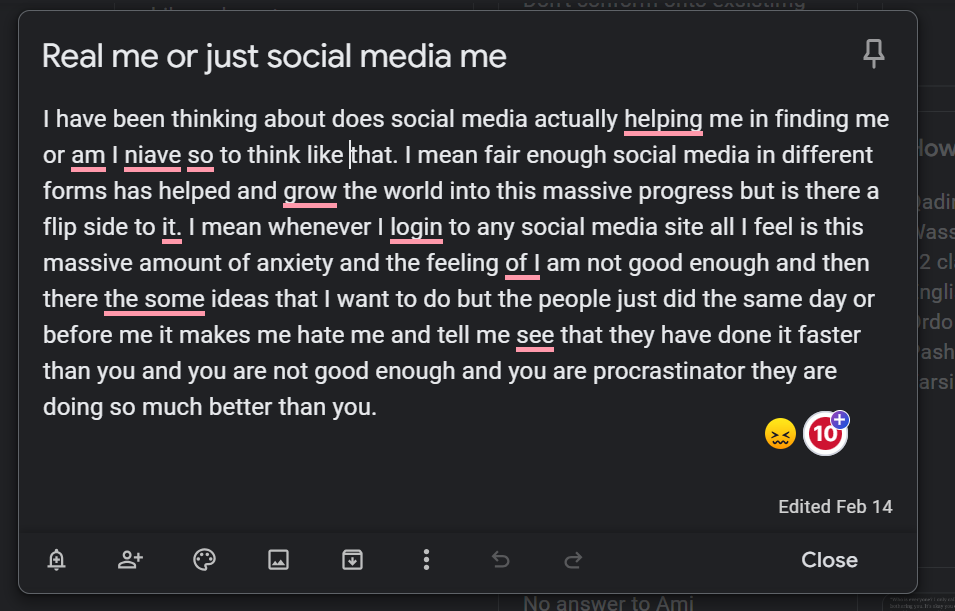Click the underlined word 'grow'
955x611 pixels.
tap(310, 192)
